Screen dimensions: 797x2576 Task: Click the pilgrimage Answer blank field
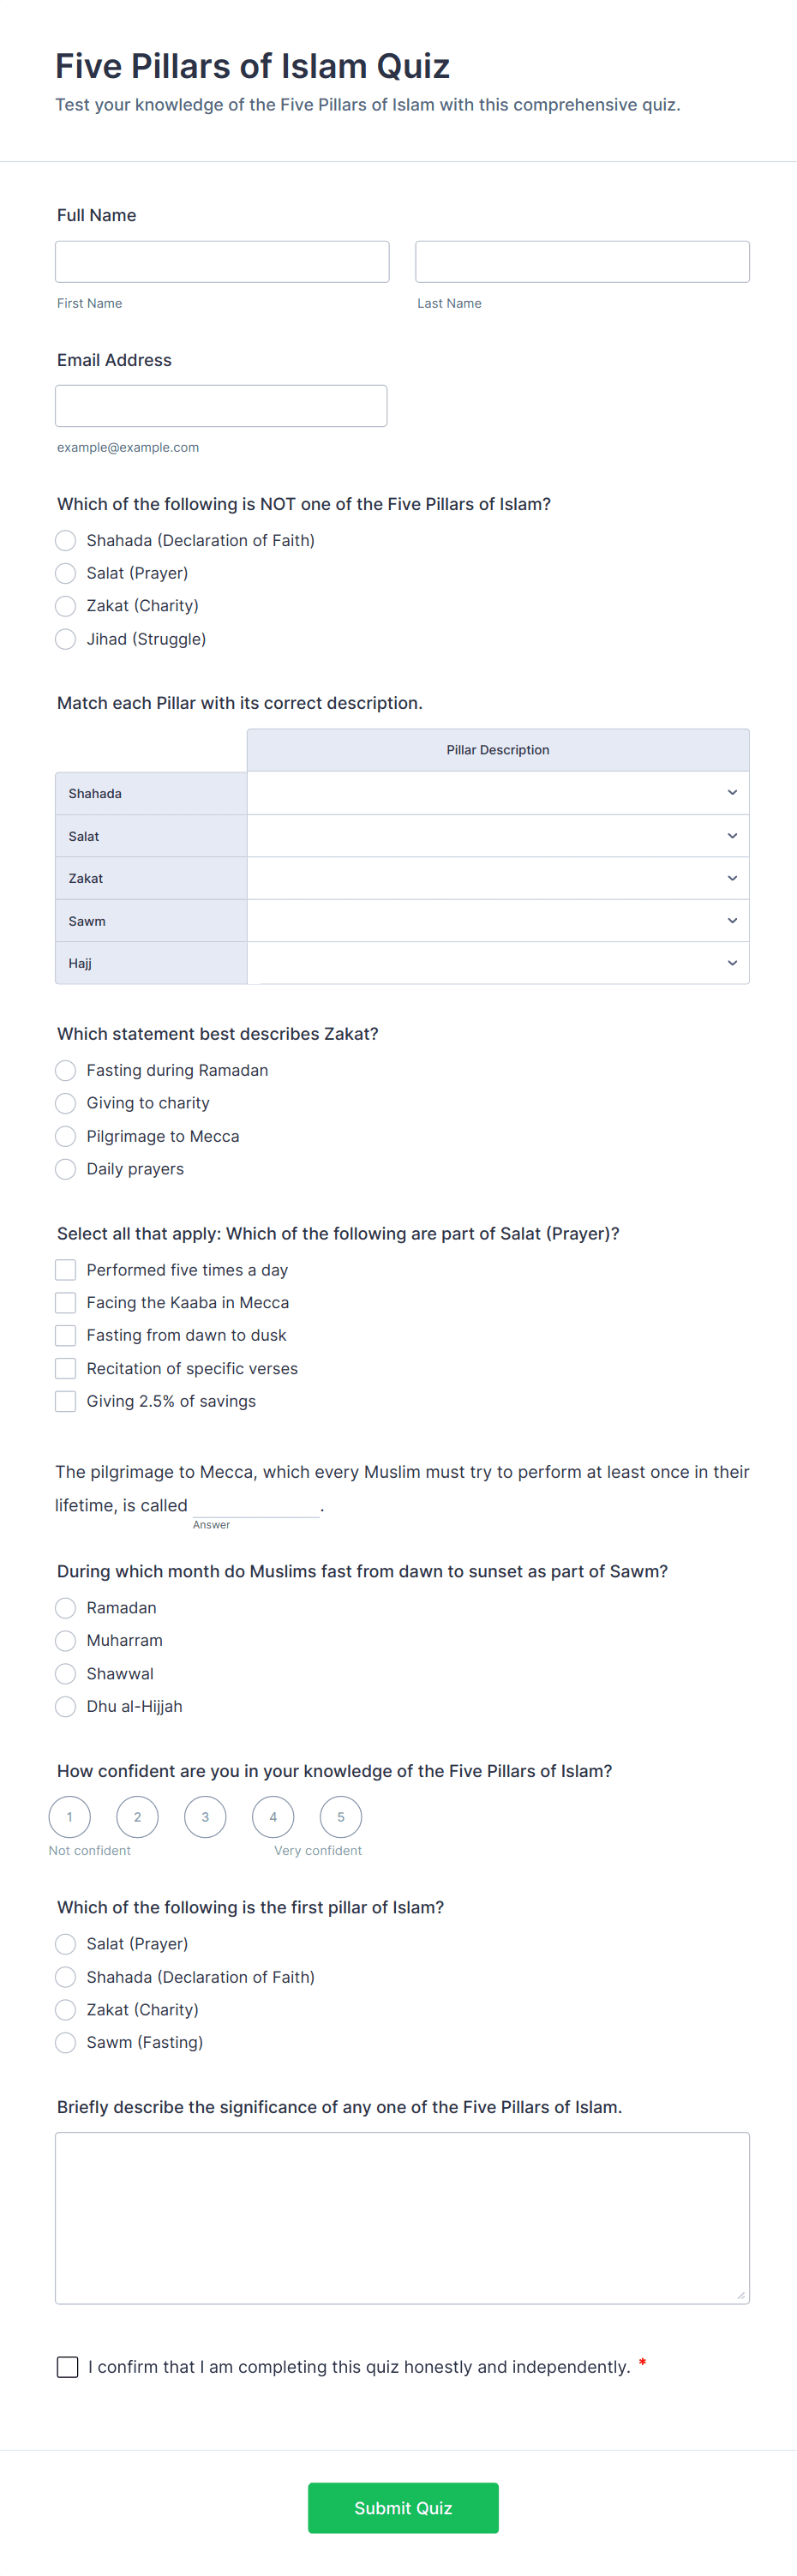256,1505
